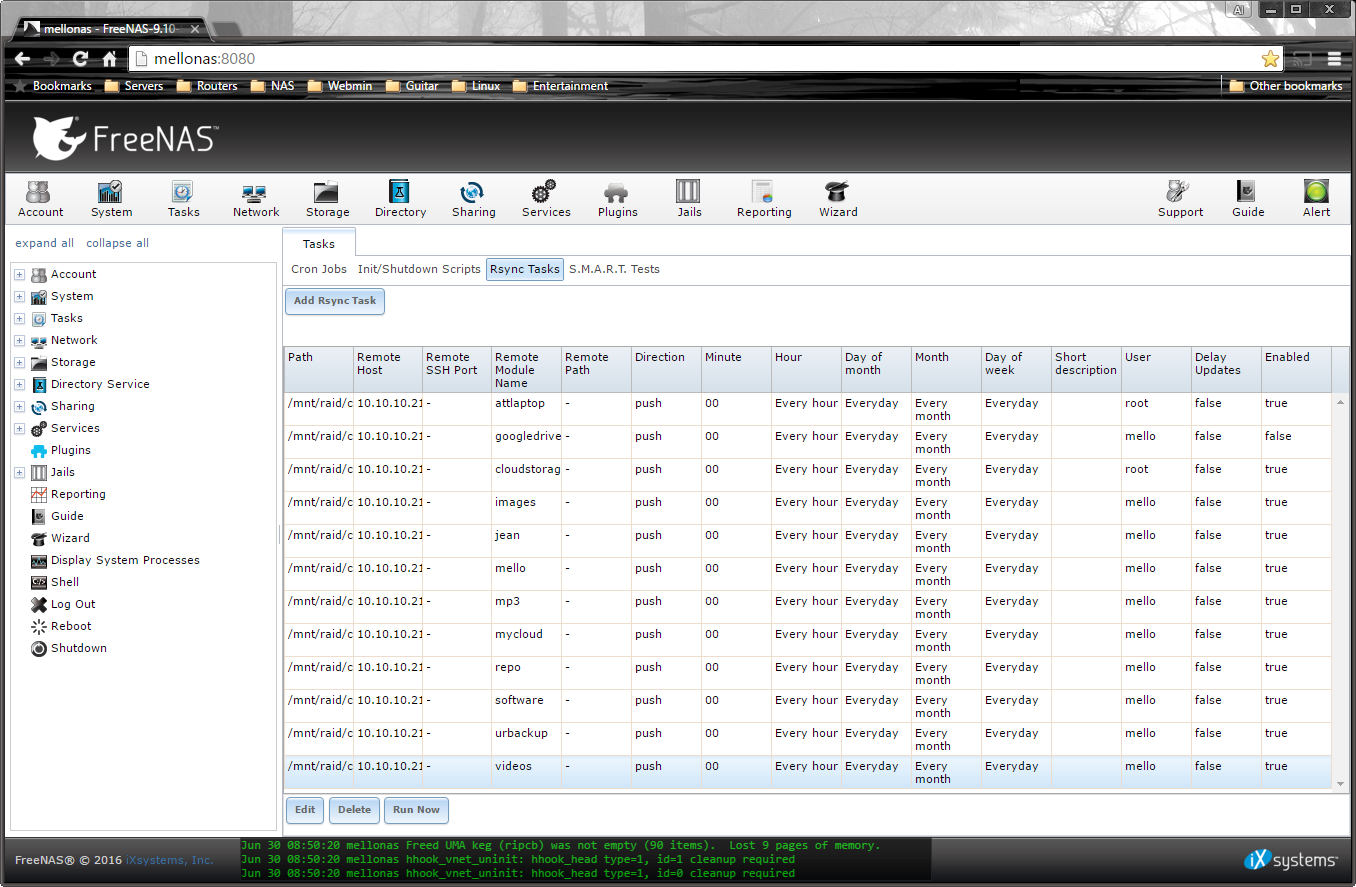This screenshot has width=1356, height=887.
Task: Expand the Sharing tree node
Action: tap(19, 406)
